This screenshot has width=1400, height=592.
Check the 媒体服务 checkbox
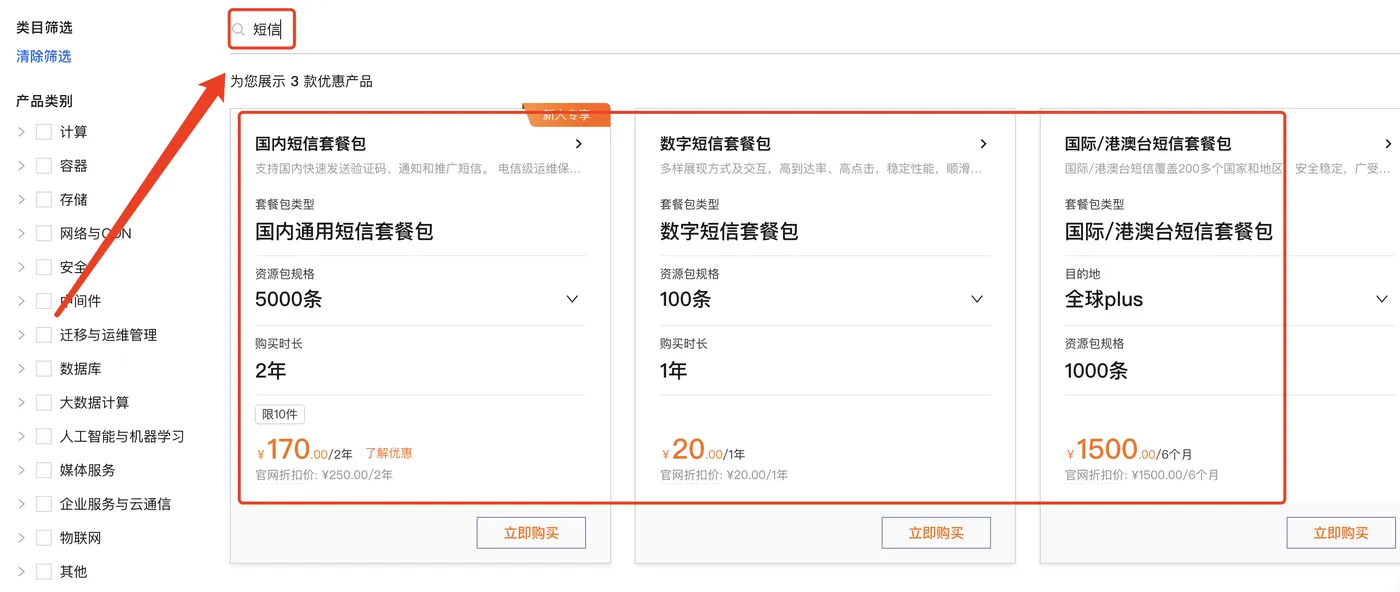tap(43, 470)
